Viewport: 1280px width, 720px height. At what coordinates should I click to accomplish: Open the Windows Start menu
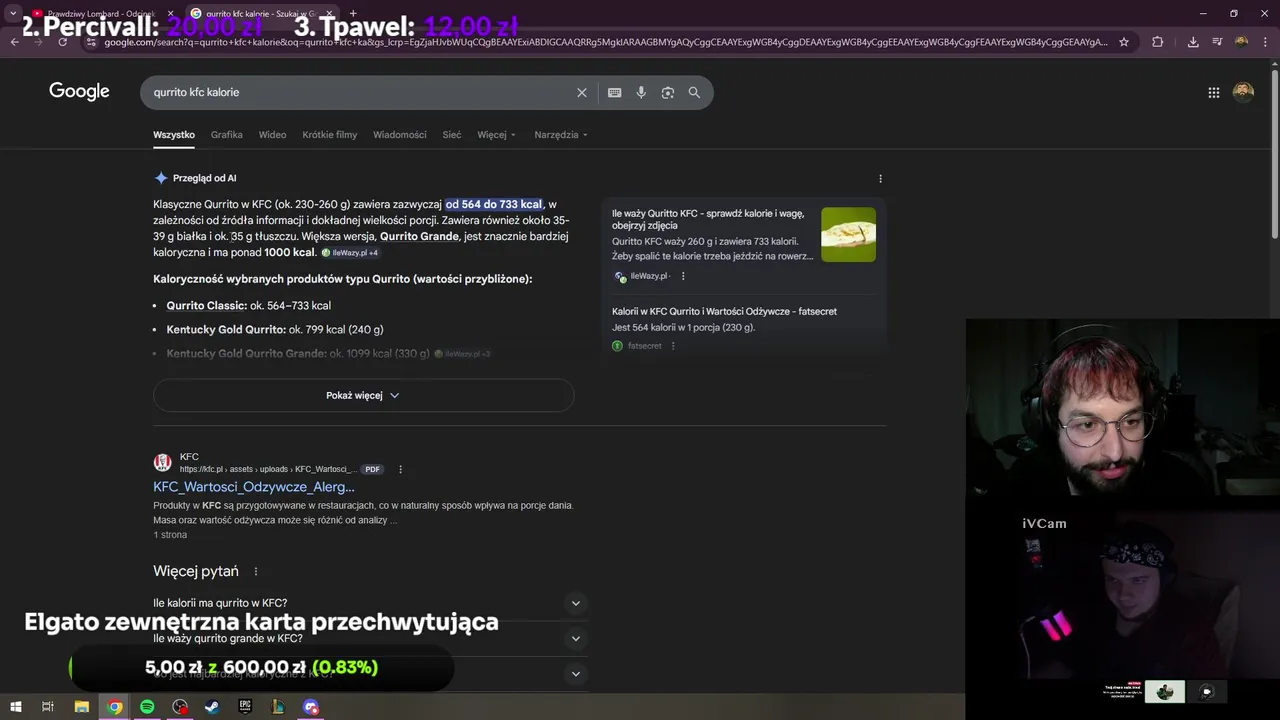coord(15,707)
